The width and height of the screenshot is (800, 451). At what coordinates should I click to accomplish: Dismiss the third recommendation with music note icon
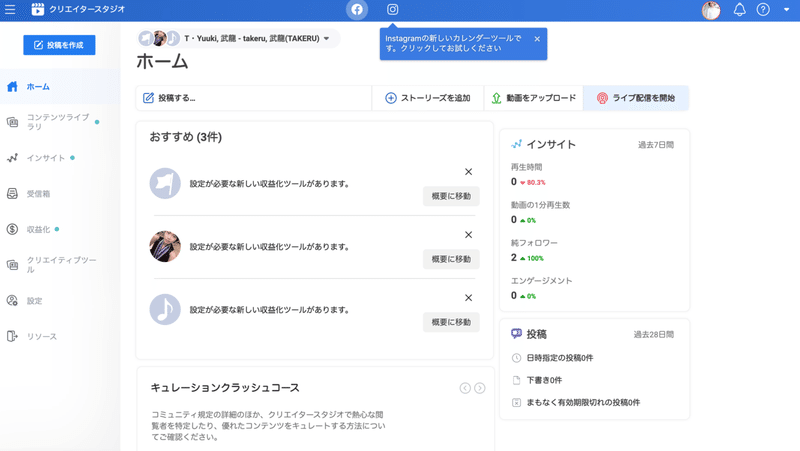click(x=468, y=298)
